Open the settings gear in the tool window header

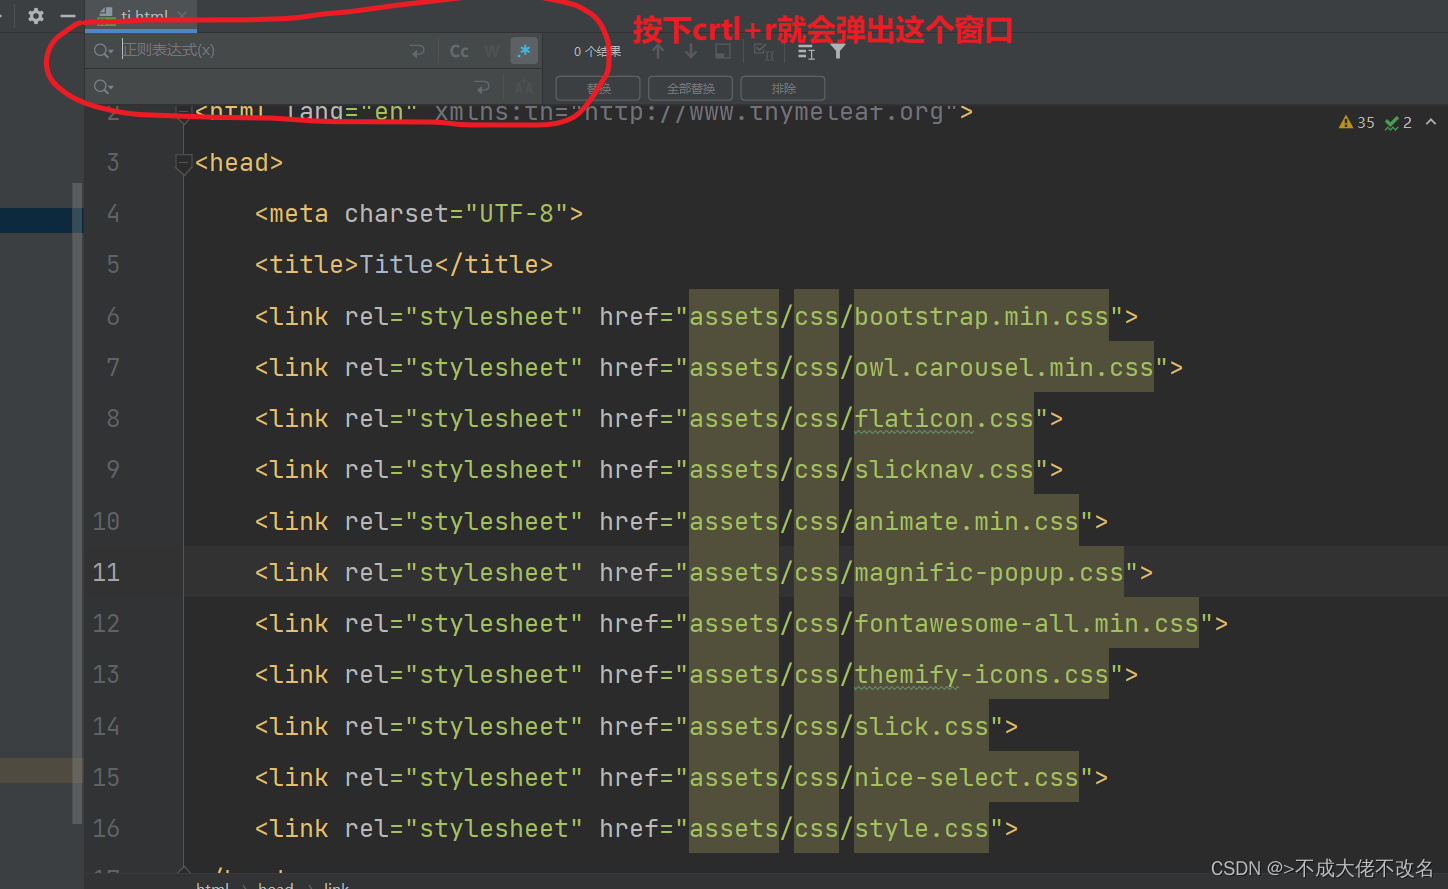click(36, 16)
